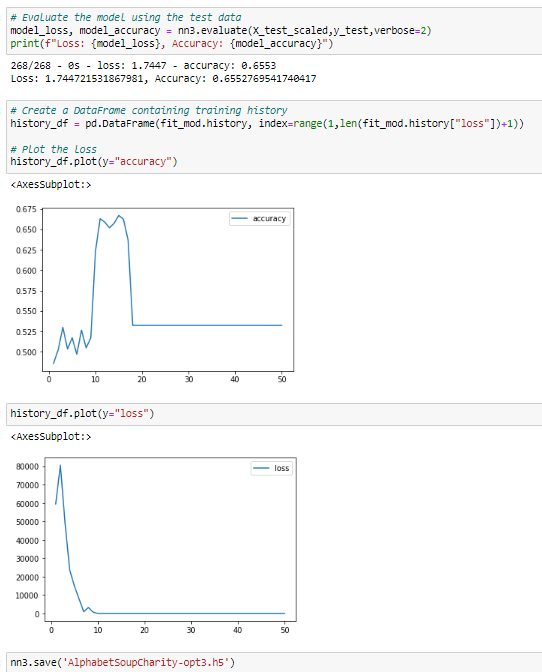The width and height of the screenshot is (542, 672).
Task: Click the '268/268 - 0s' output line
Action: point(143,66)
